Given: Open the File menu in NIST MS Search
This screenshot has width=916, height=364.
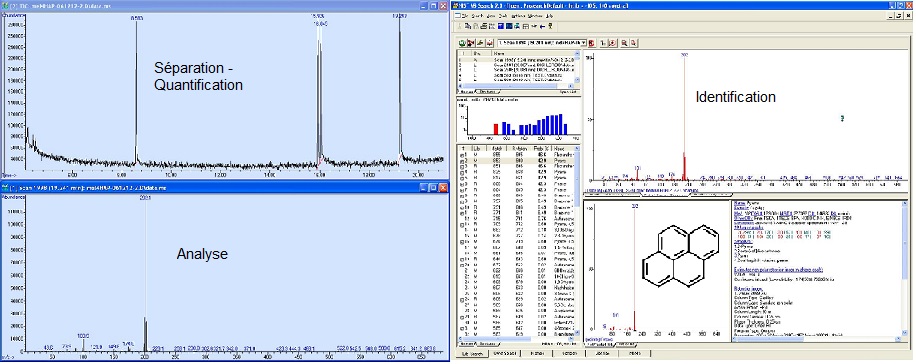Looking at the screenshot, I should tap(465, 16).
